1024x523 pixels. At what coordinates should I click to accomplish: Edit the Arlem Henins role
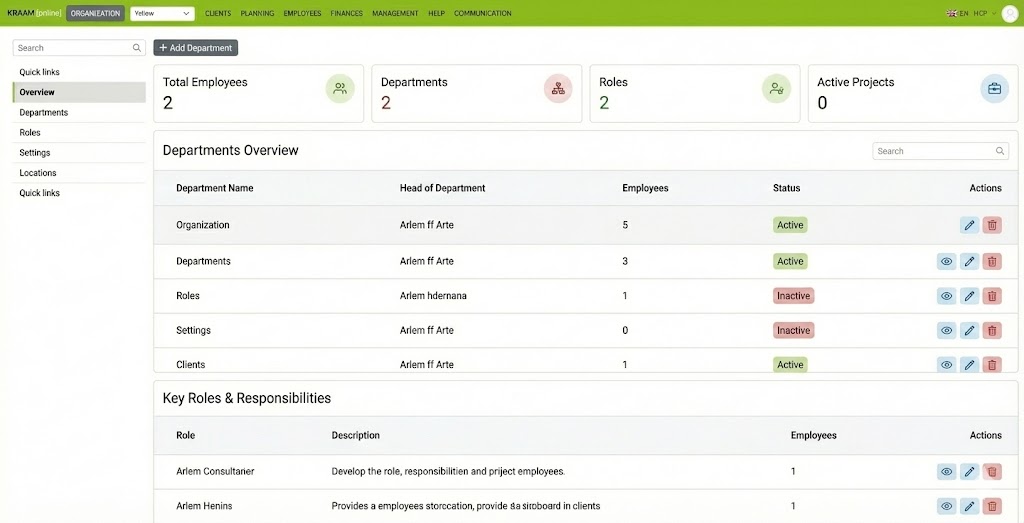(x=969, y=506)
